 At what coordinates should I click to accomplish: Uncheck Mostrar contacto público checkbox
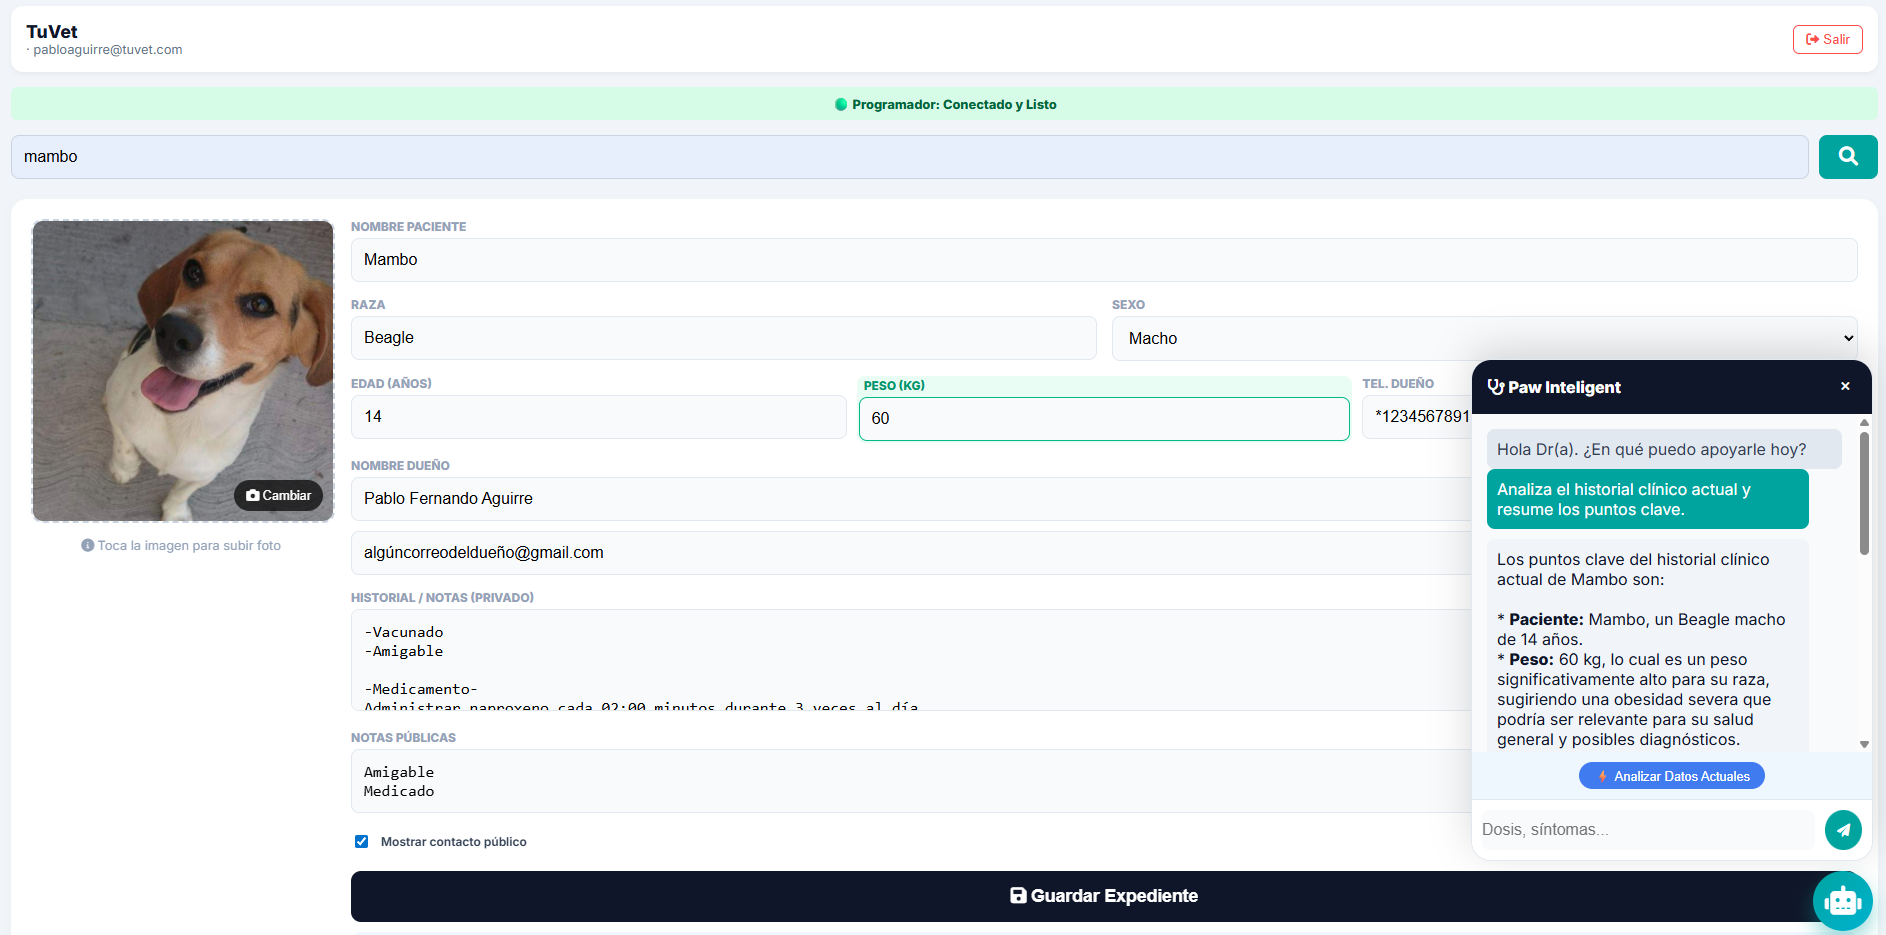pos(361,842)
